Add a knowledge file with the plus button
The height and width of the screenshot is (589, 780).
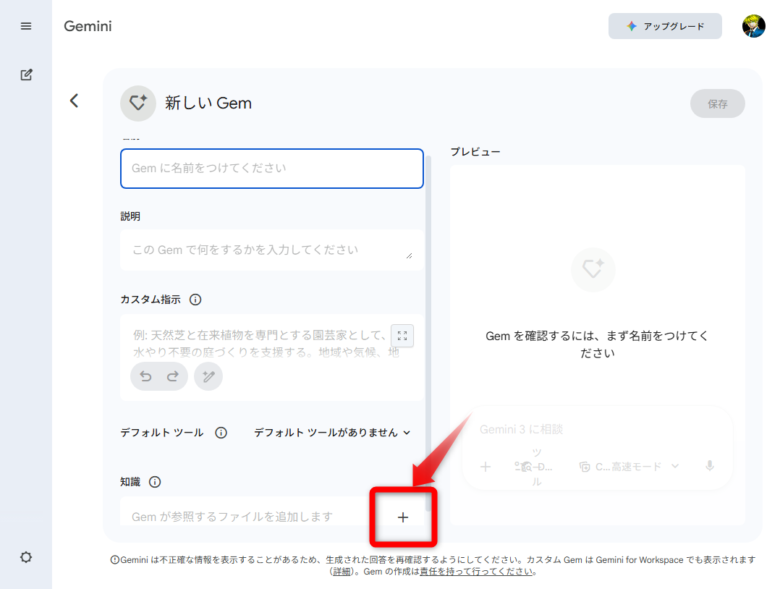point(403,517)
